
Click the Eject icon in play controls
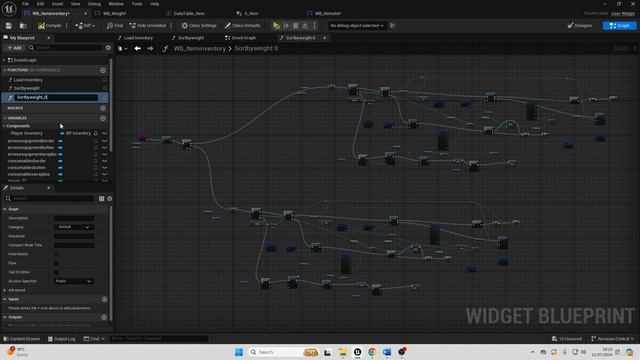point(305,26)
